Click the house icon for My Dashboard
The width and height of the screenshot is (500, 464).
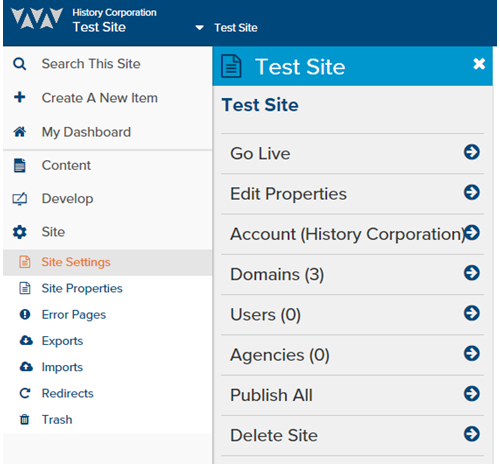20,132
